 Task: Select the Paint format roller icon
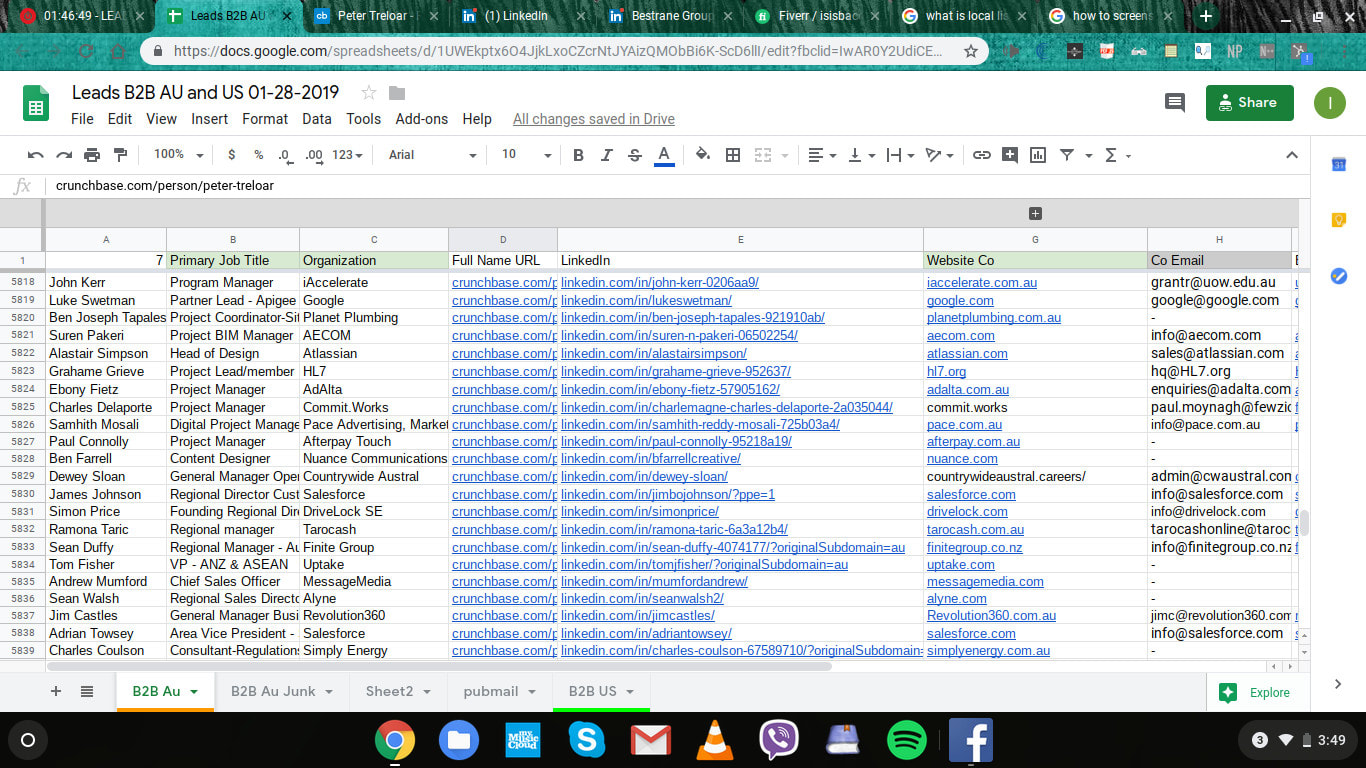click(x=121, y=155)
